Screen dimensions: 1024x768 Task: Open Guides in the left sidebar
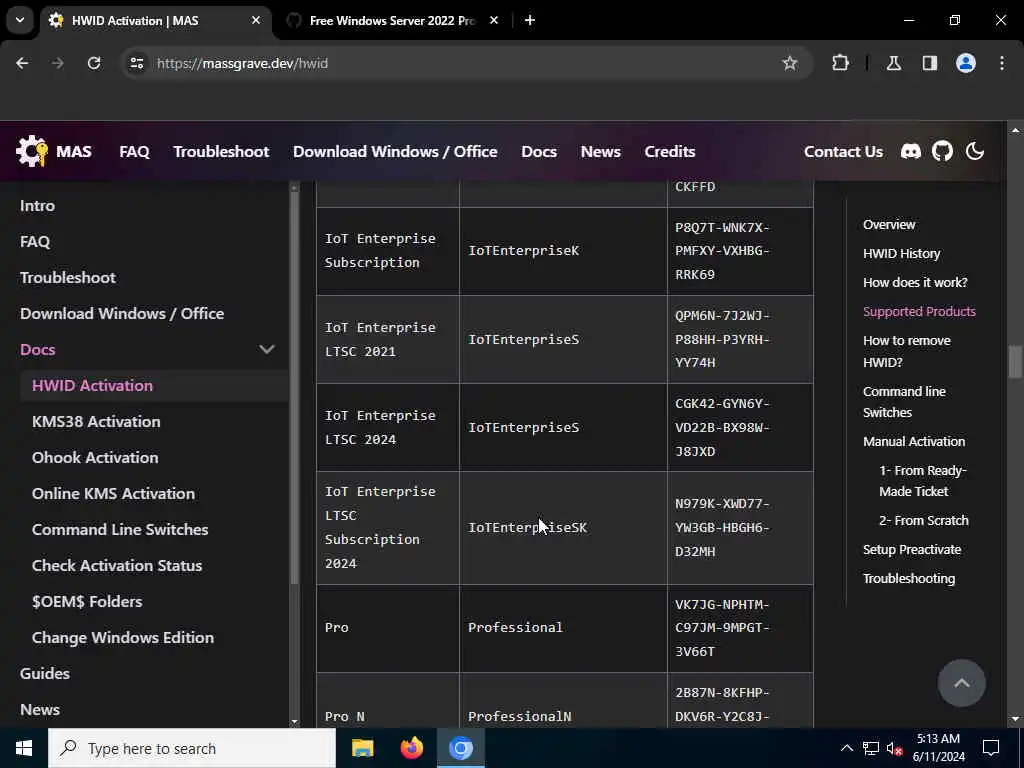coord(44,673)
